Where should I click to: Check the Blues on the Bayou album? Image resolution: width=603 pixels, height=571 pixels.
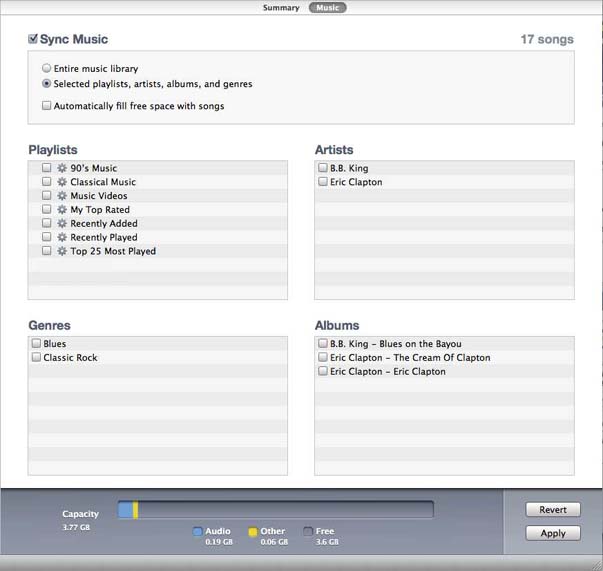(323, 343)
